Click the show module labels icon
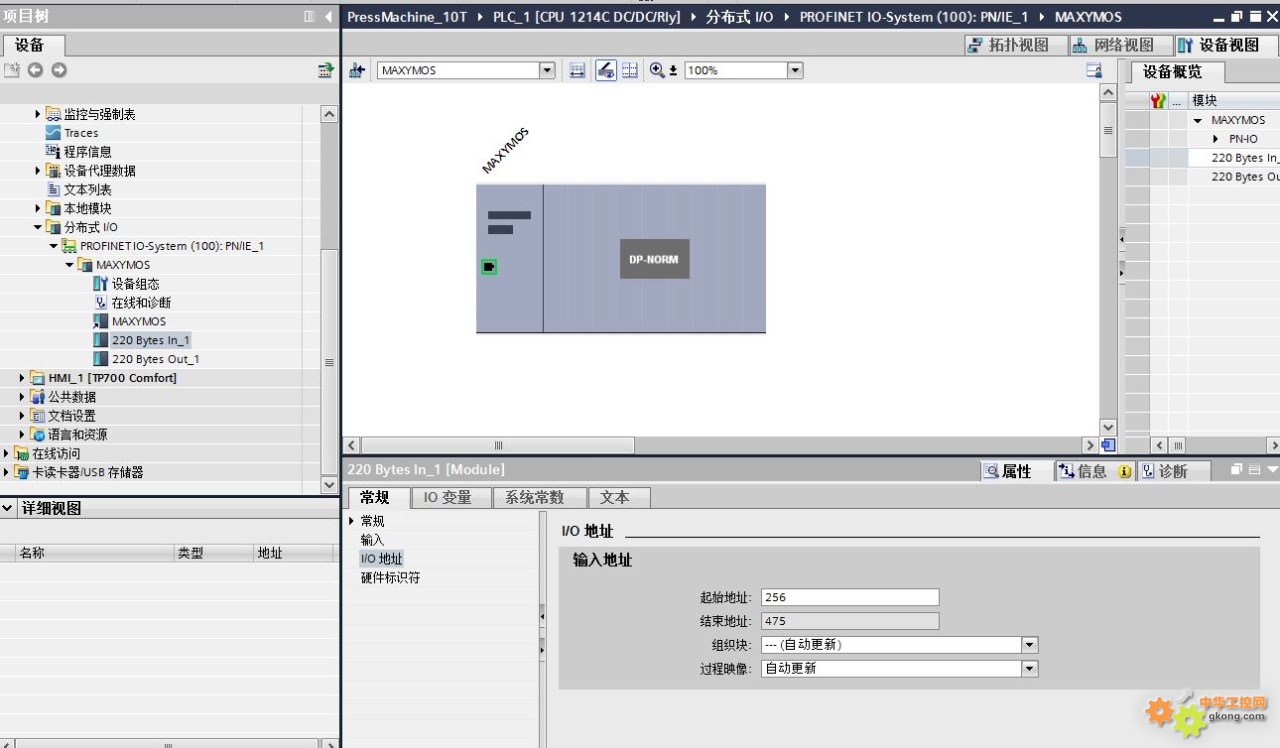 577,70
